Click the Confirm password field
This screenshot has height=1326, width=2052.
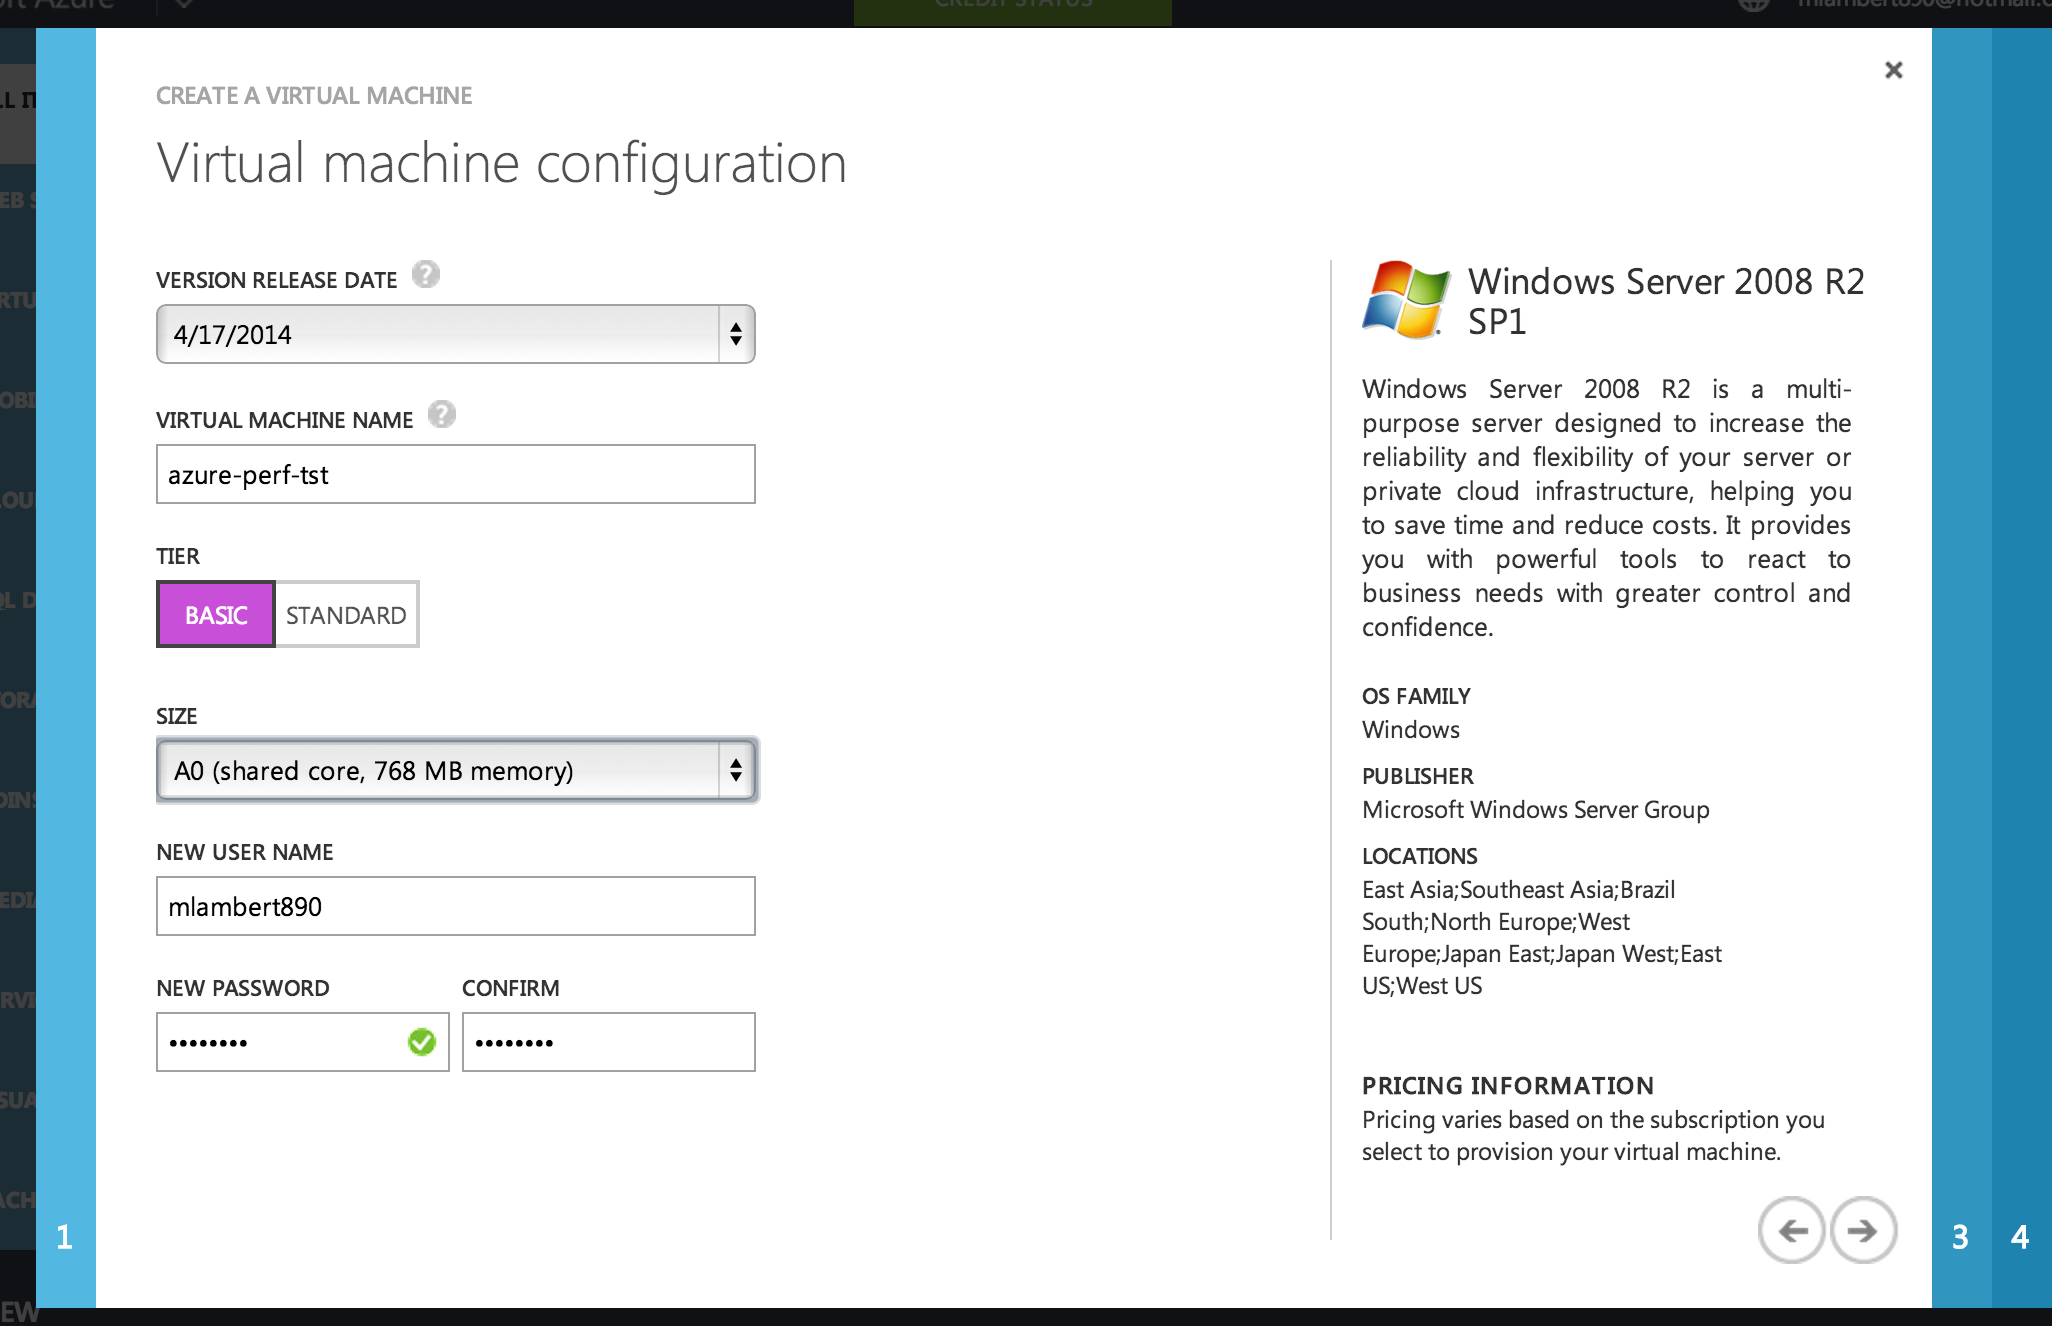[608, 1042]
